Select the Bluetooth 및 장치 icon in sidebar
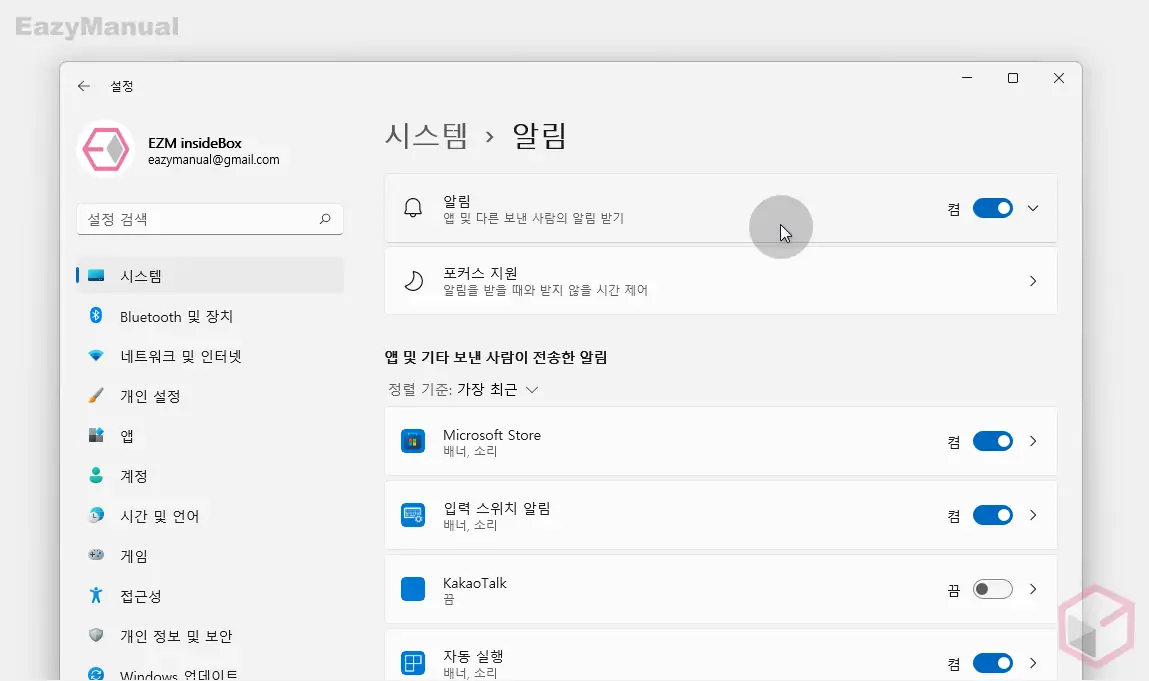The width and height of the screenshot is (1149, 681). pos(95,316)
